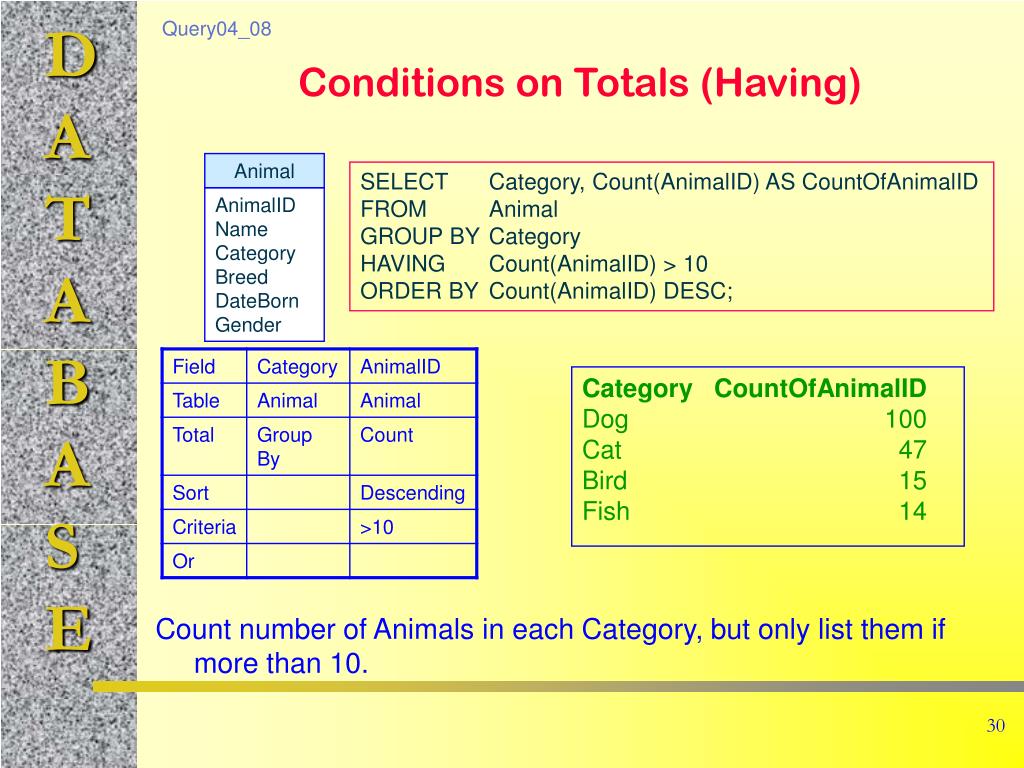Pick "Category" in the Animal field list
The width and height of the screenshot is (1024, 768).
click(x=255, y=253)
